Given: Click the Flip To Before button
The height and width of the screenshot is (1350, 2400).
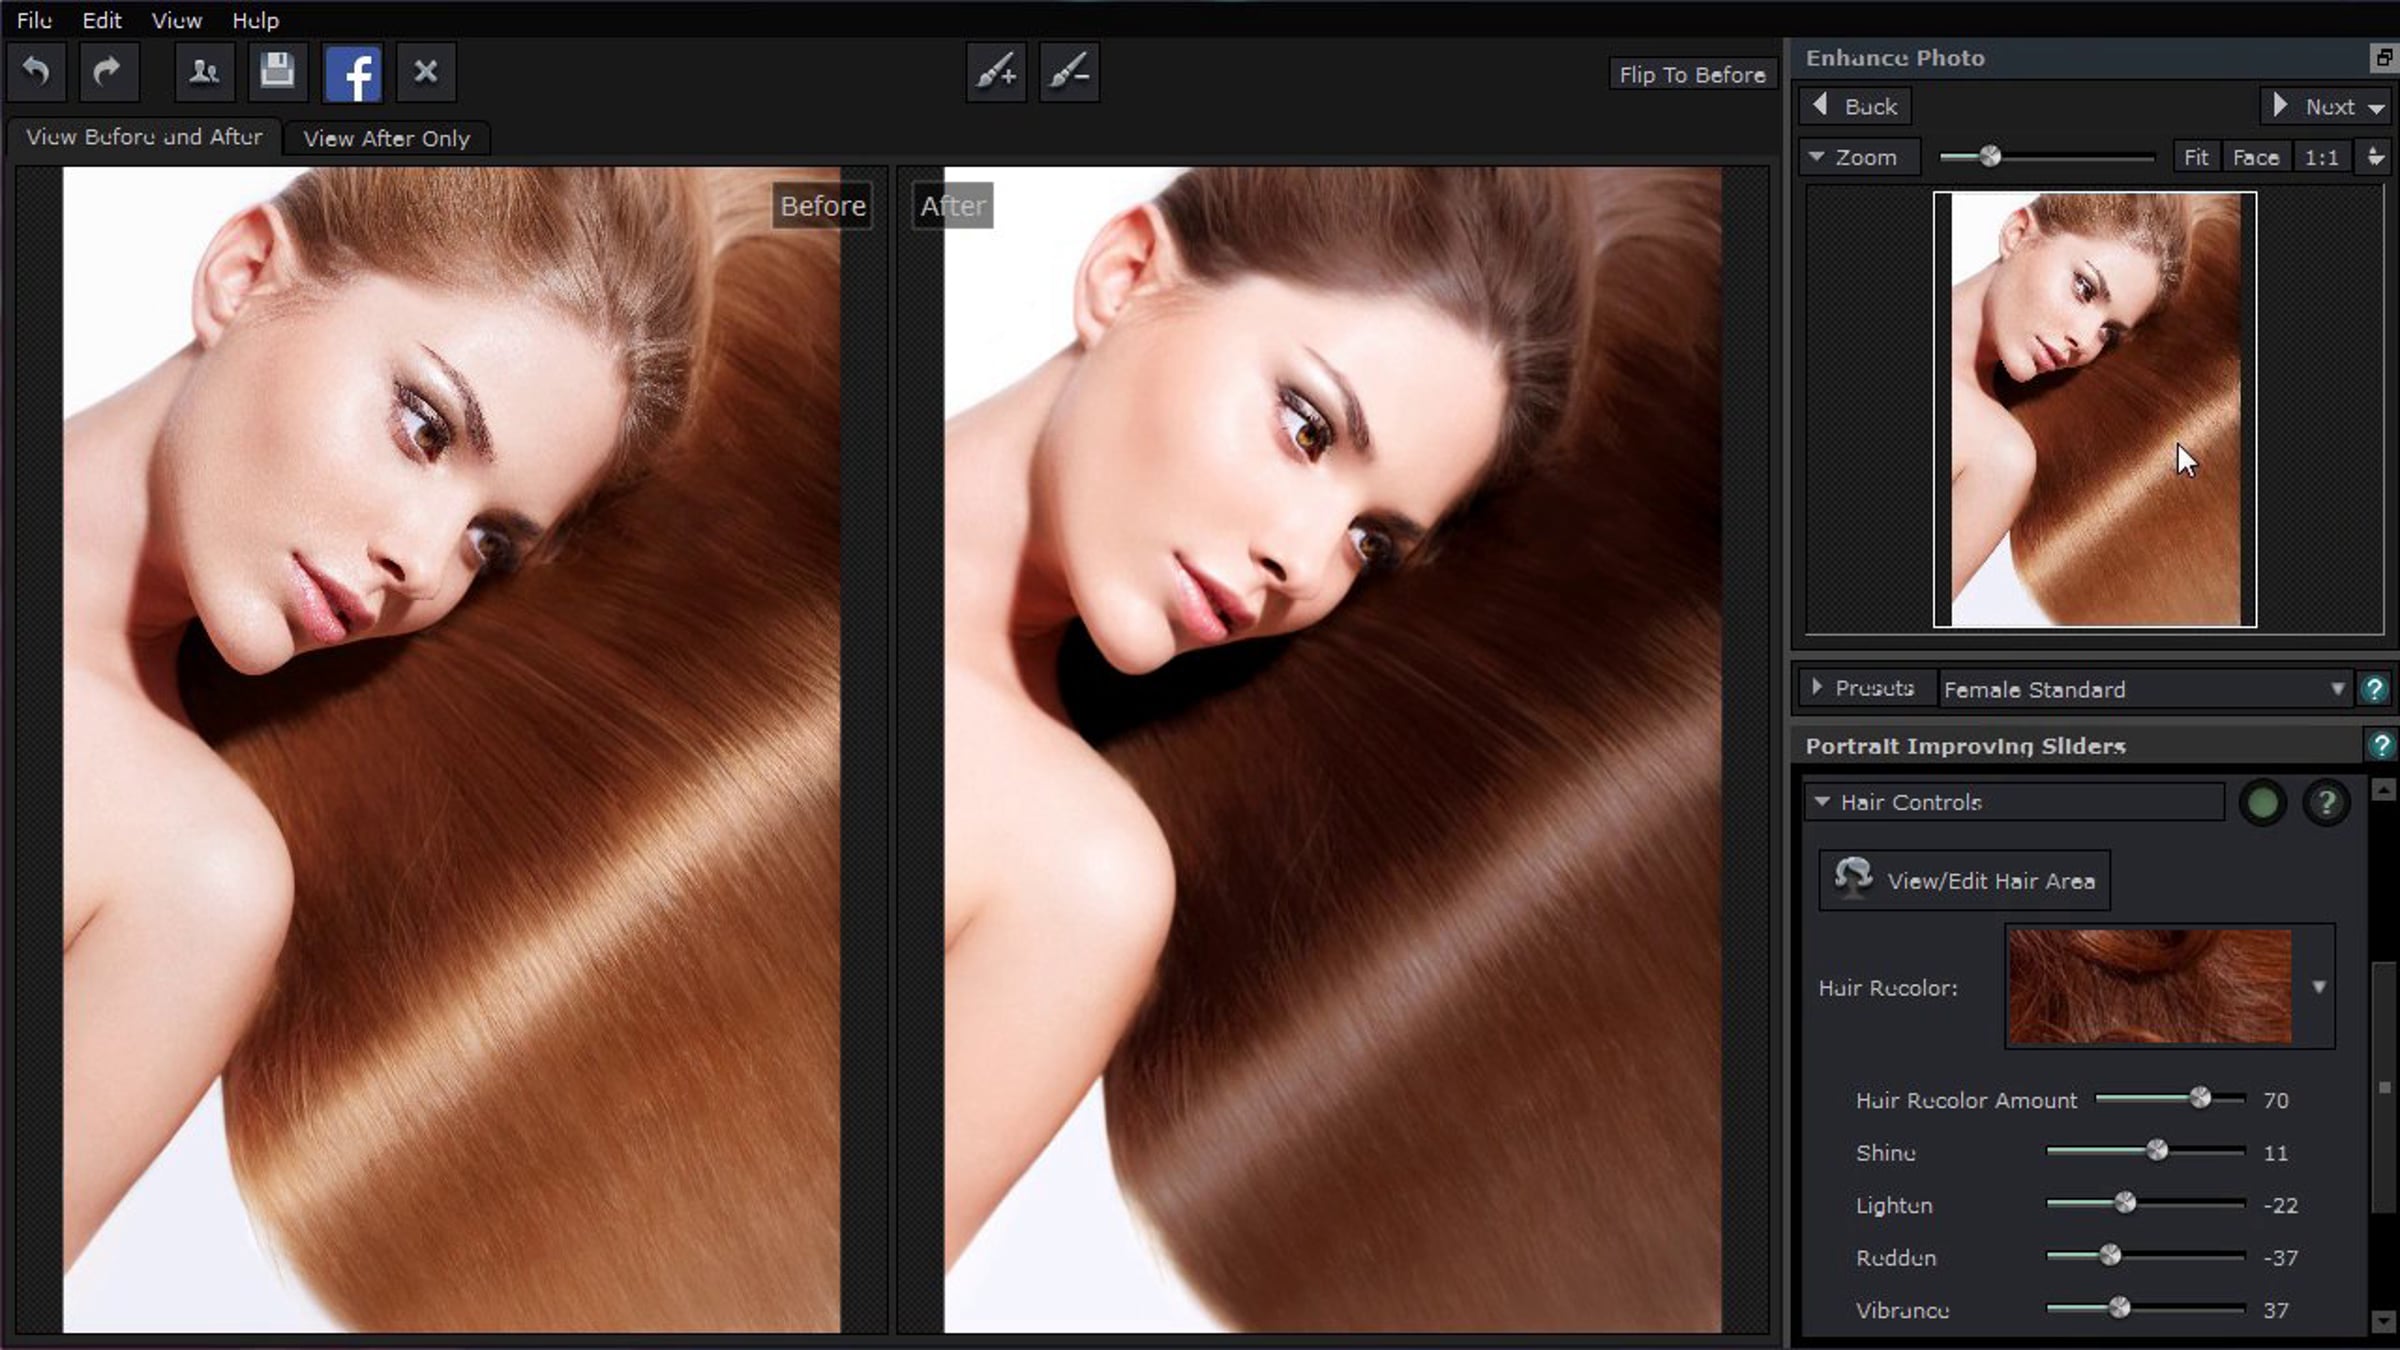Looking at the screenshot, I should pos(1691,75).
